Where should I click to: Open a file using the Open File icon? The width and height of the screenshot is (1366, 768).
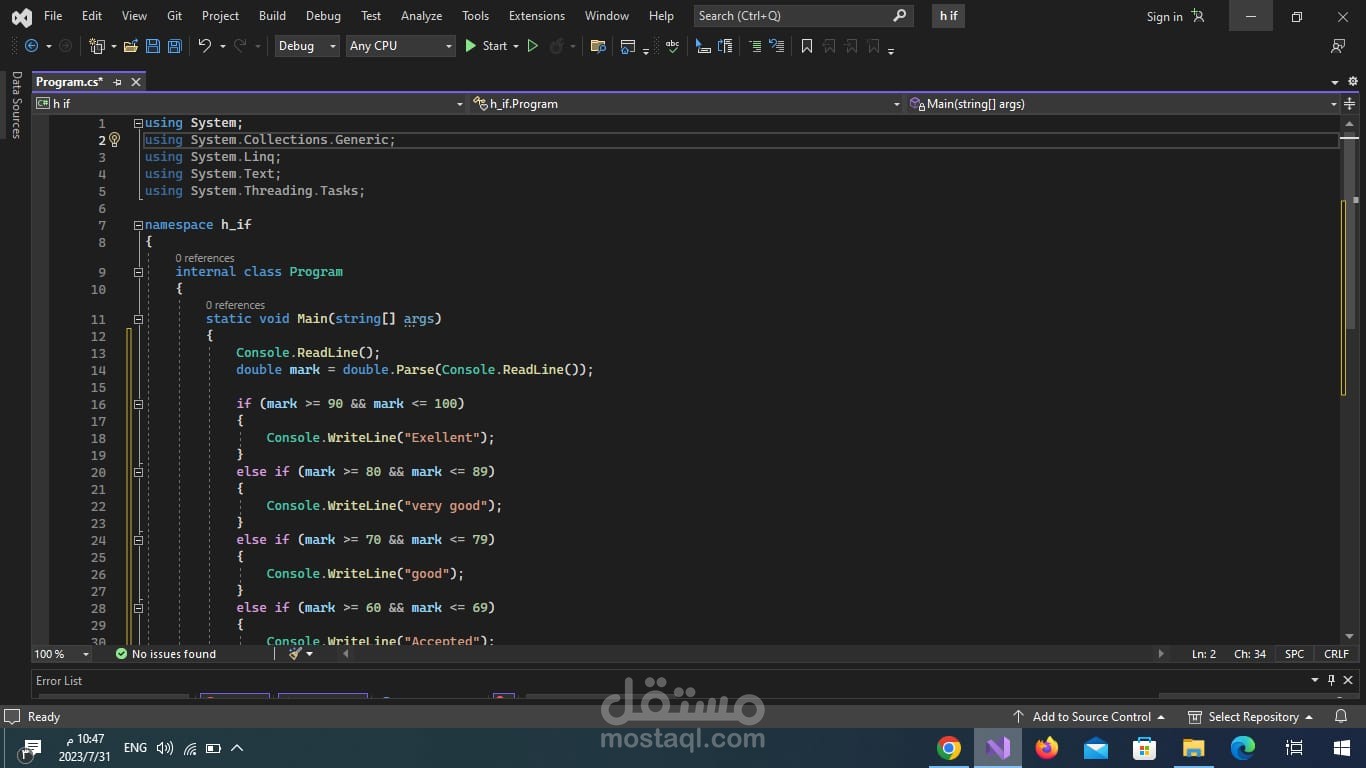tap(131, 46)
